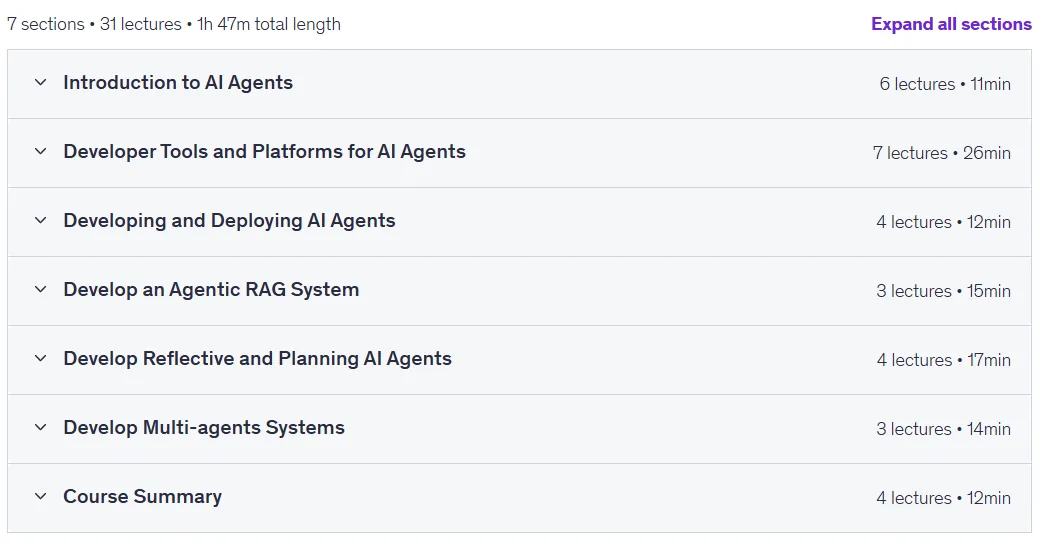Select Develop Reflective and Planning AI Agents heading
The image size is (1040, 542).
pyautogui.click(x=257, y=359)
